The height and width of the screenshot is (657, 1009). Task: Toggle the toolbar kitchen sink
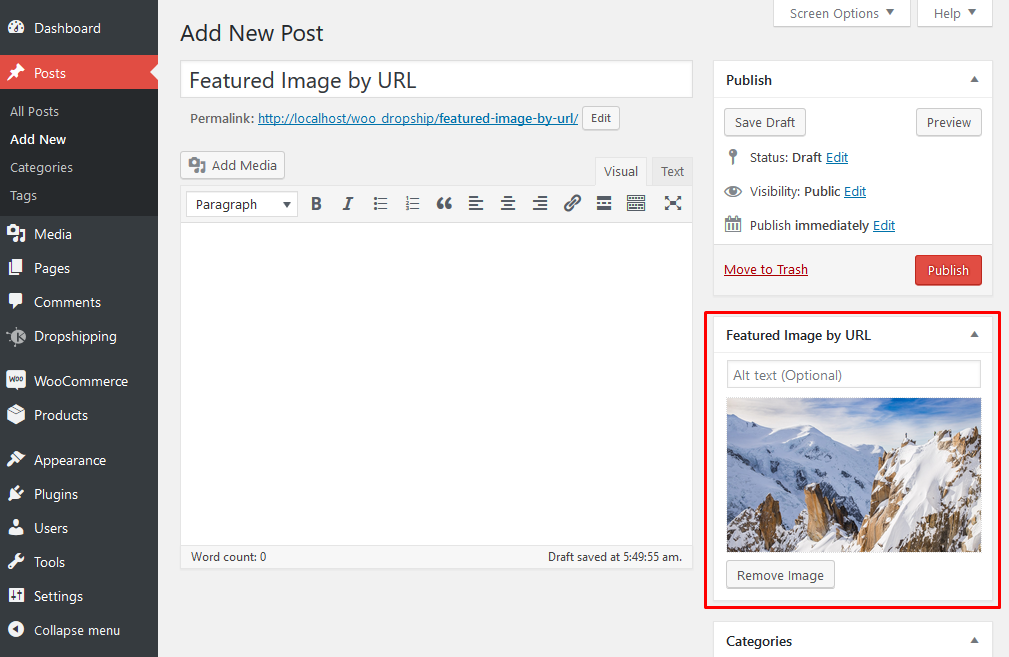tap(636, 204)
